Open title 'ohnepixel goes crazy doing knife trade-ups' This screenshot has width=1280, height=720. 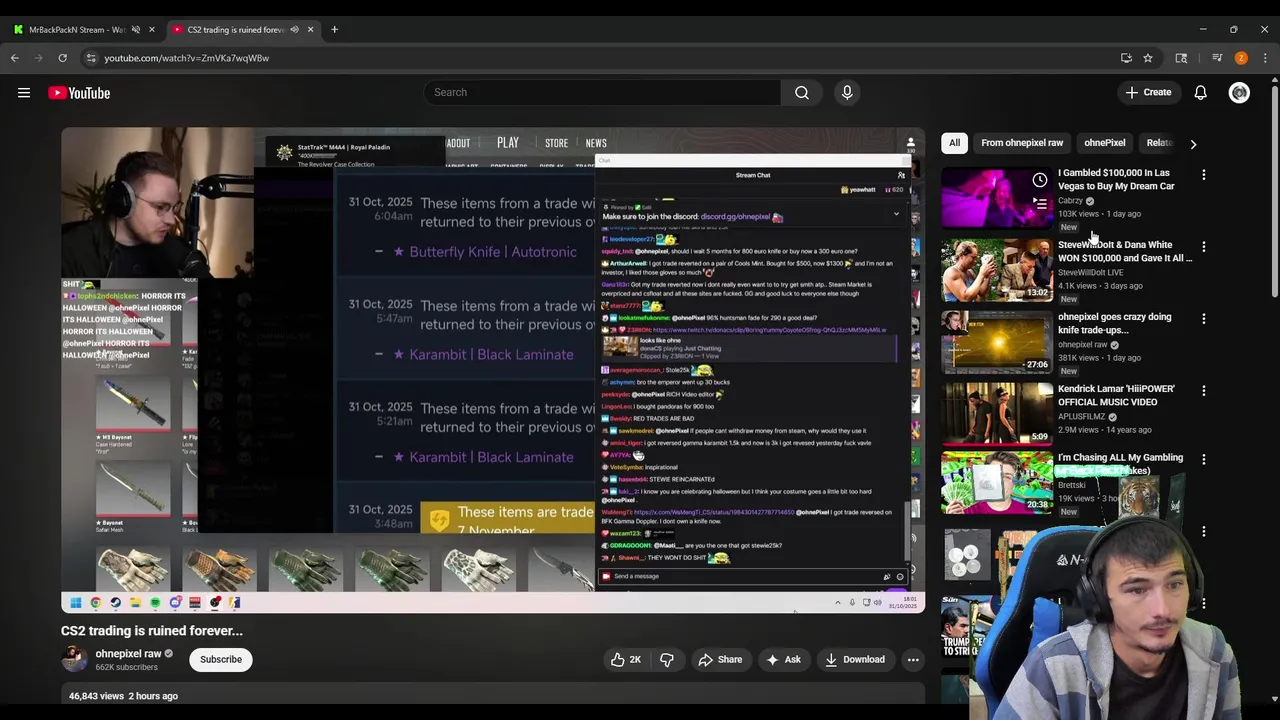click(x=1115, y=324)
